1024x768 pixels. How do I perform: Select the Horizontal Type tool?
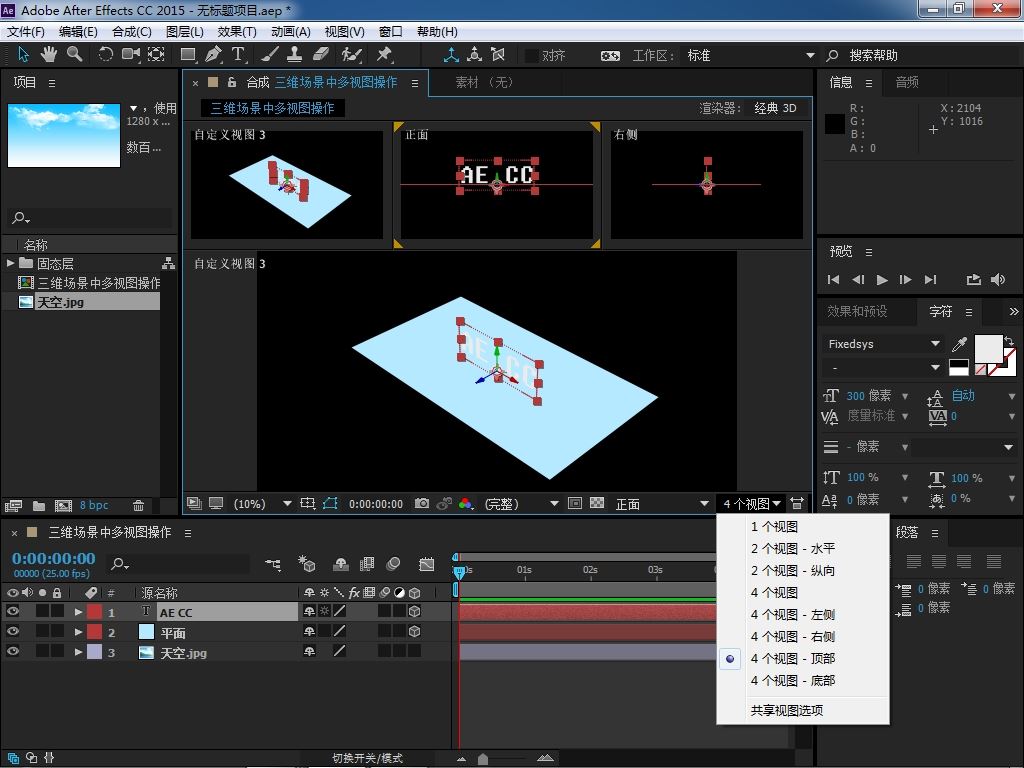(x=238, y=55)
